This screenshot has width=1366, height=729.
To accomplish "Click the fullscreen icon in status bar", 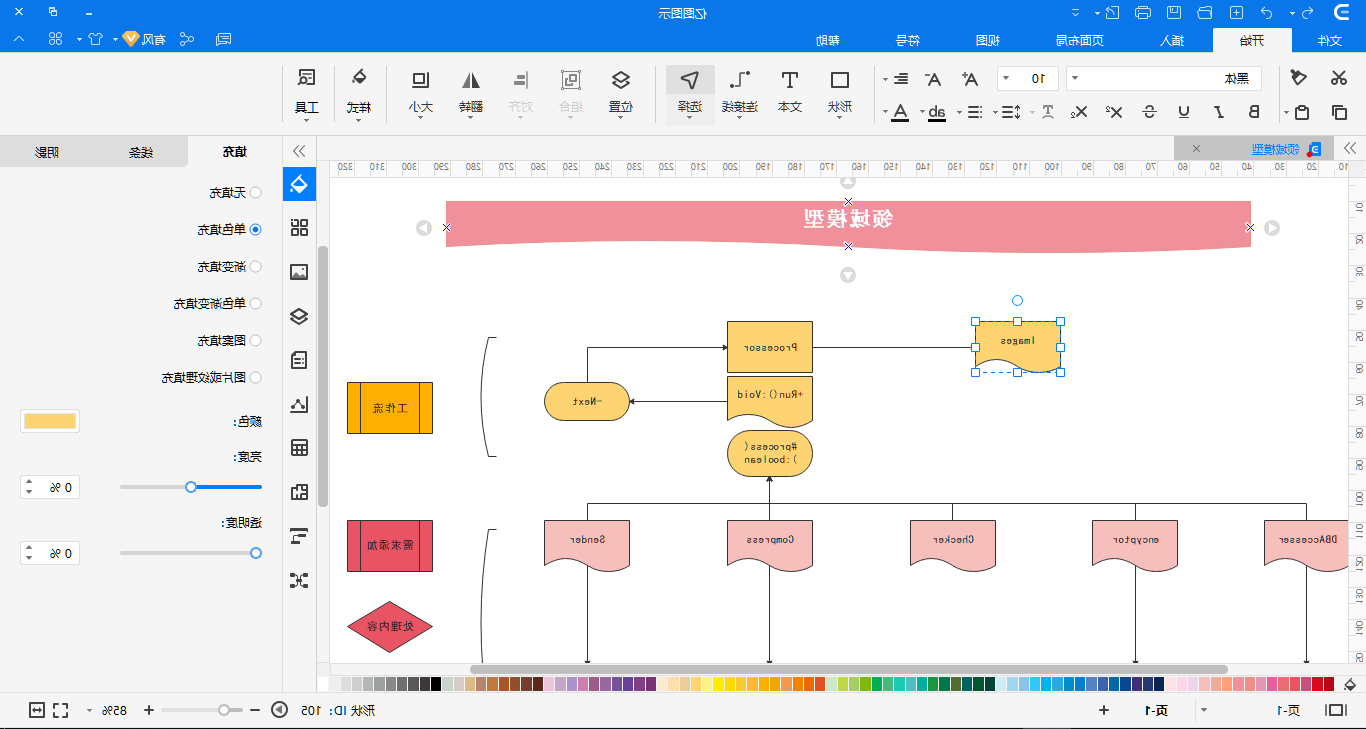I will [x=61, y=710].
